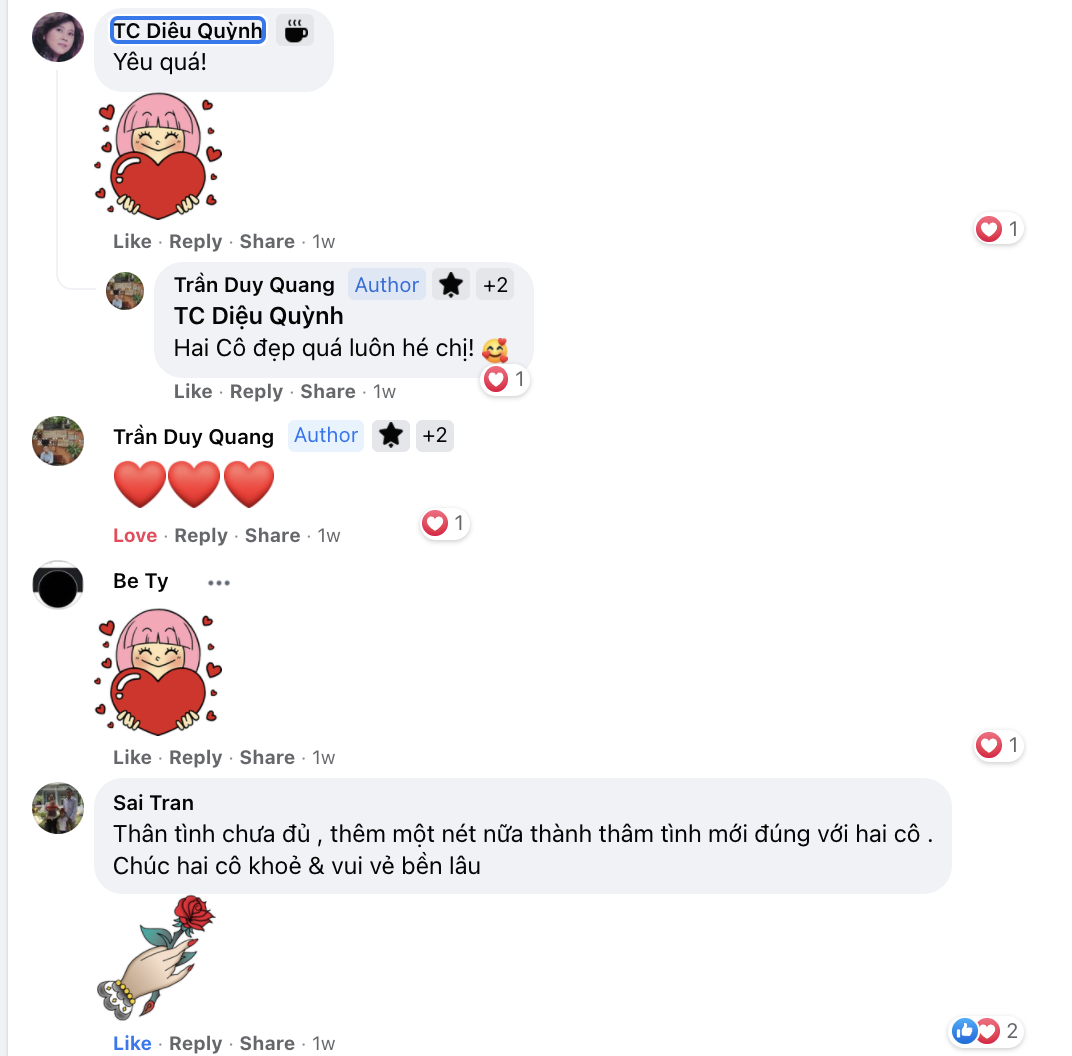
Task: Expand +2 badges in Trần Duy Quang's reply
Action: pos(495,285)
